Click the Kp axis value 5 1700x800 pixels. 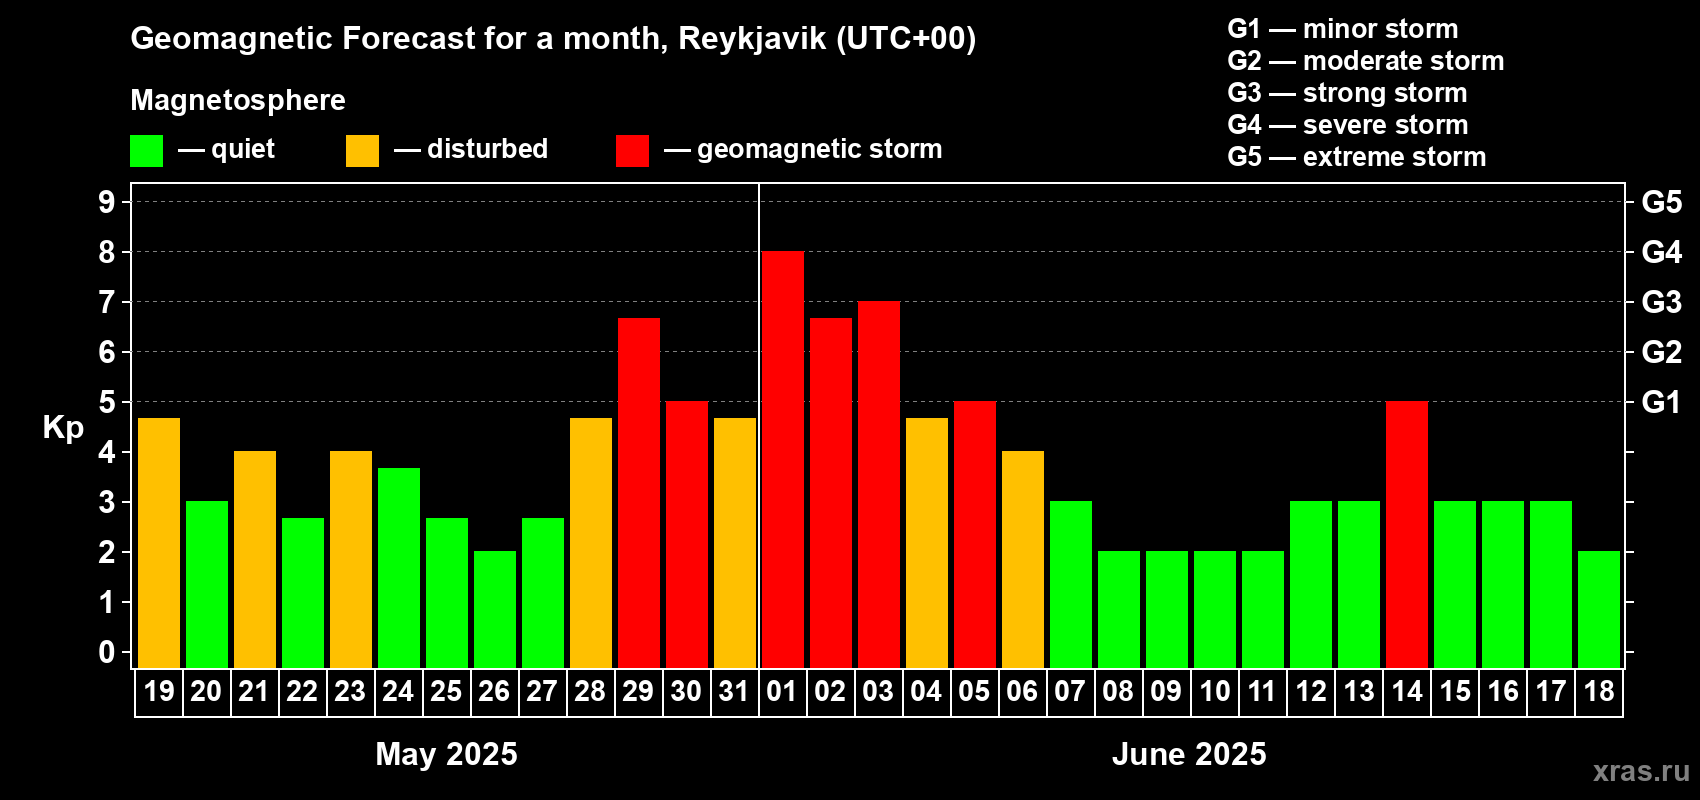coord(107,402)
